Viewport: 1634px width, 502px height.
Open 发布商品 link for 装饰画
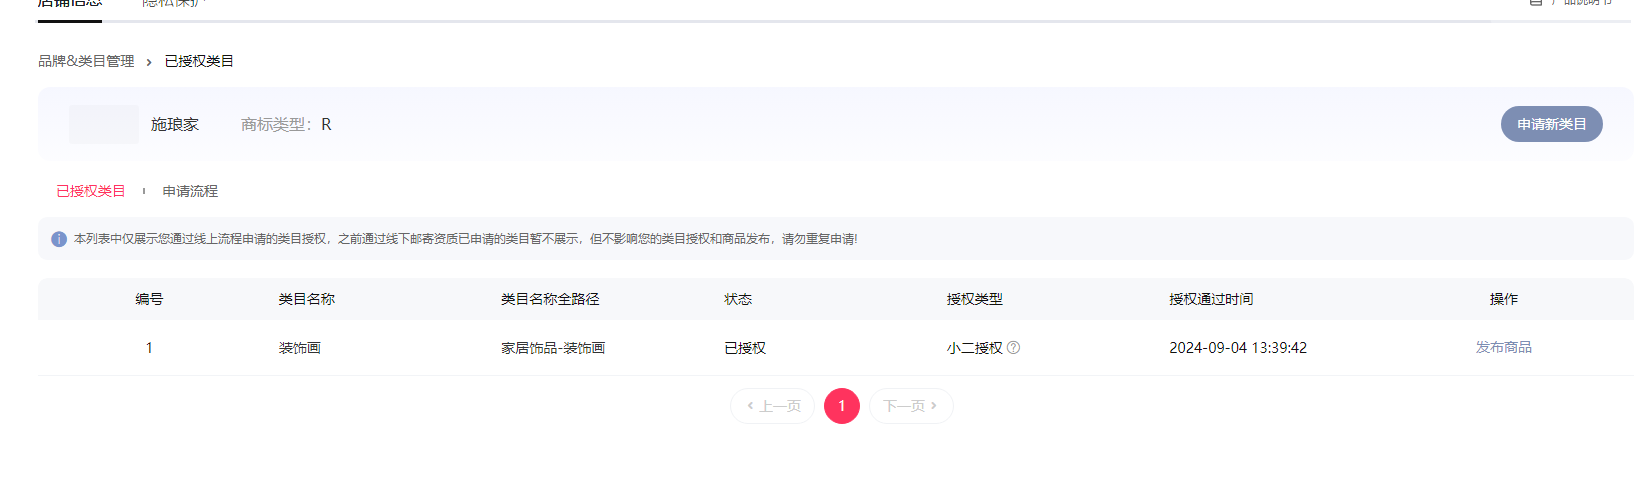click(x=1503, y=347)
